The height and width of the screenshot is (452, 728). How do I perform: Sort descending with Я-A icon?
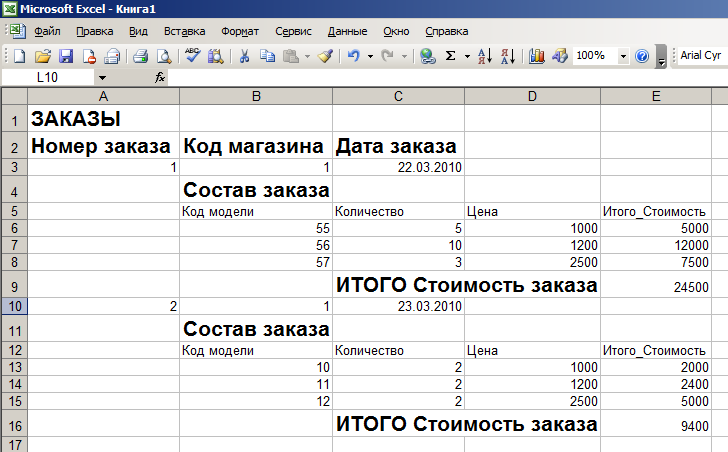(x=508, y=56)
